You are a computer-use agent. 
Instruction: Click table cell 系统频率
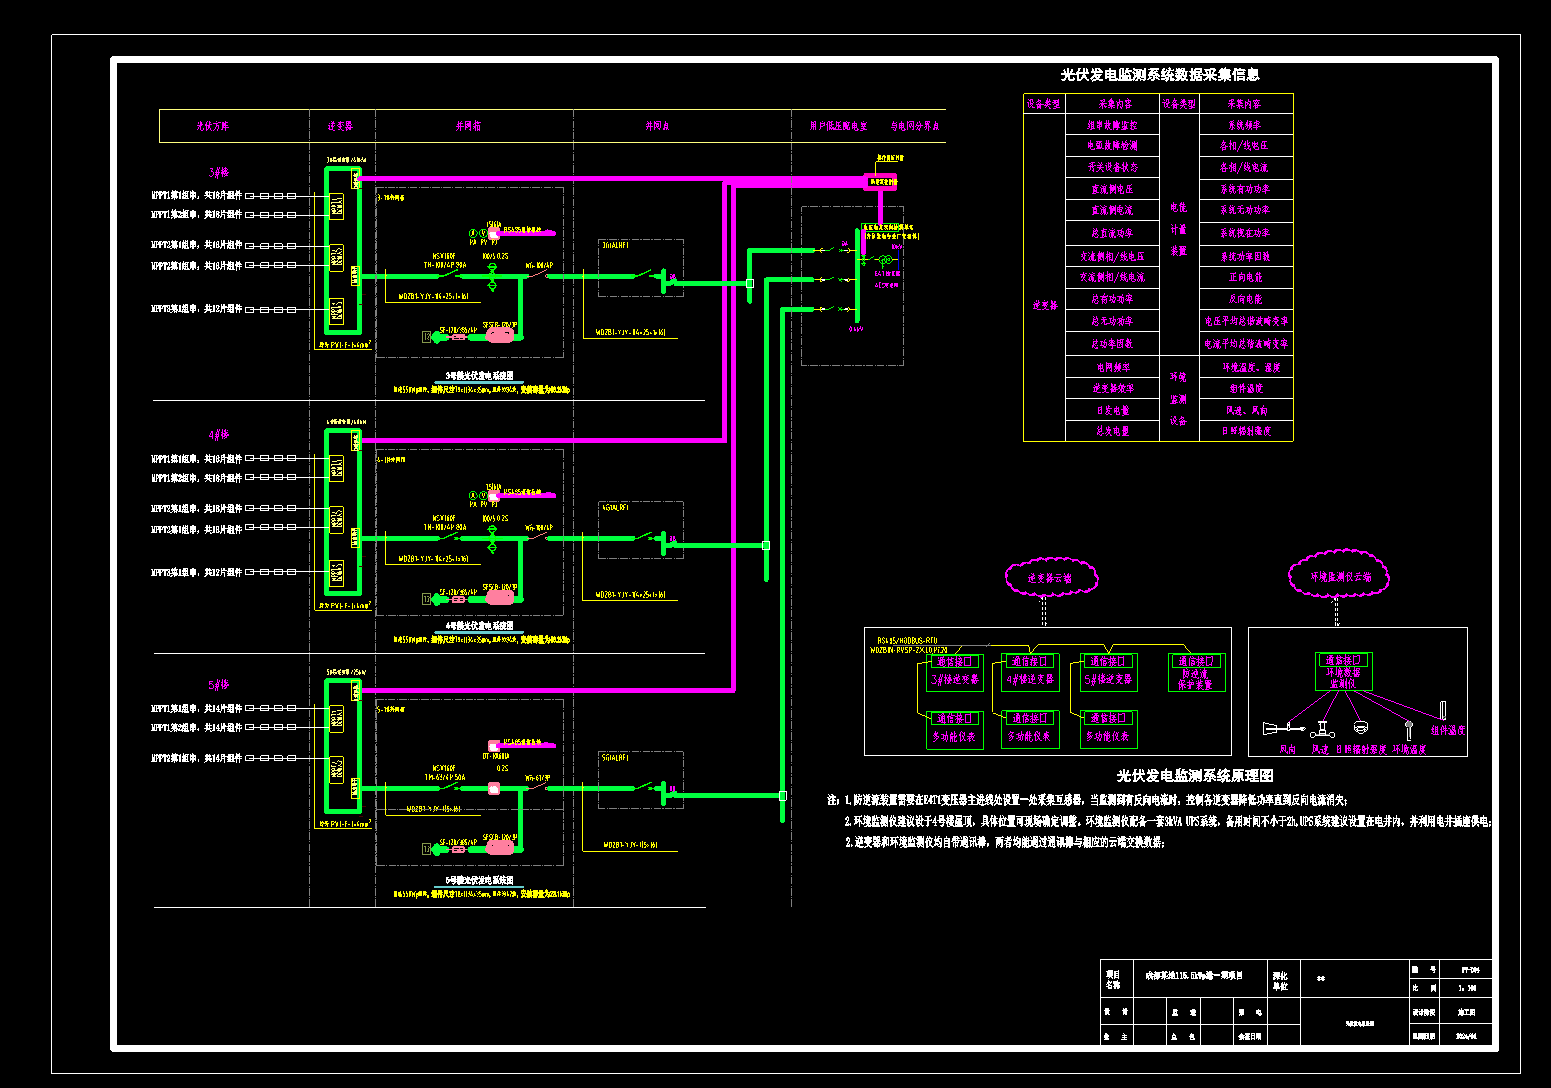tap(1245, 125)
